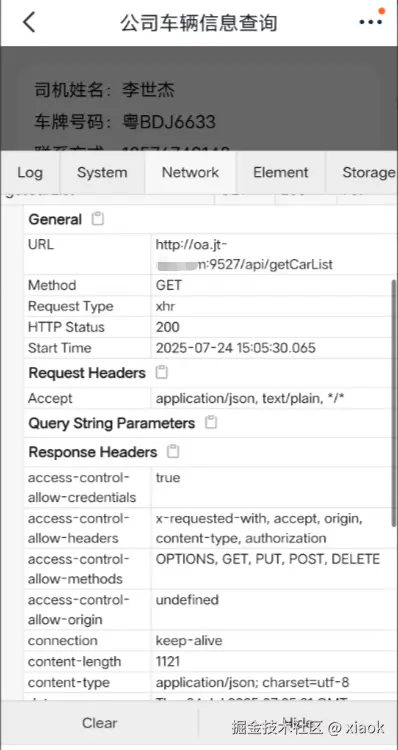
Task: Copy Response Headers with clipboard icon
Action: (x=173, y=452)
